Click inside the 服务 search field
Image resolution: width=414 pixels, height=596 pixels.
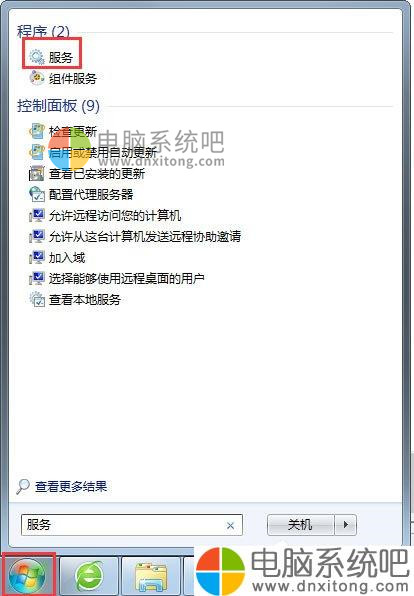click(x=132, y=525)
